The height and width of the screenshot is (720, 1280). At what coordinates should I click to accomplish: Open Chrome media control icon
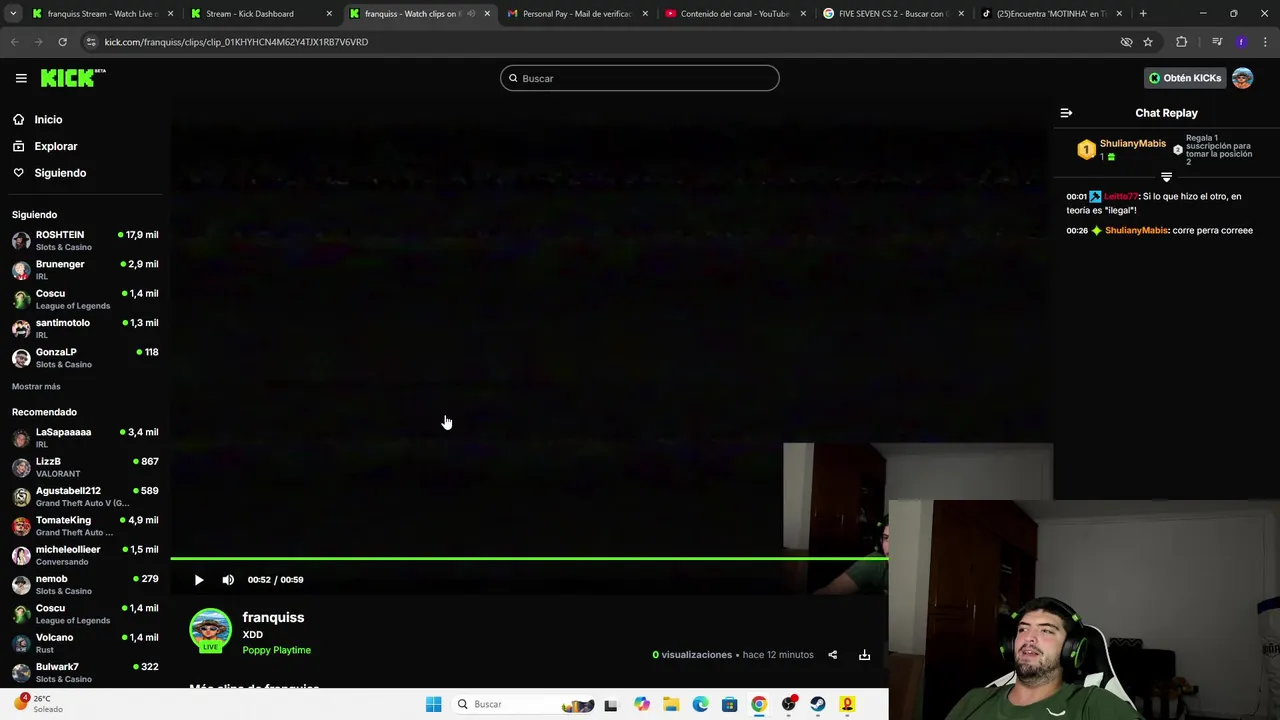(x=1217, y=42)
